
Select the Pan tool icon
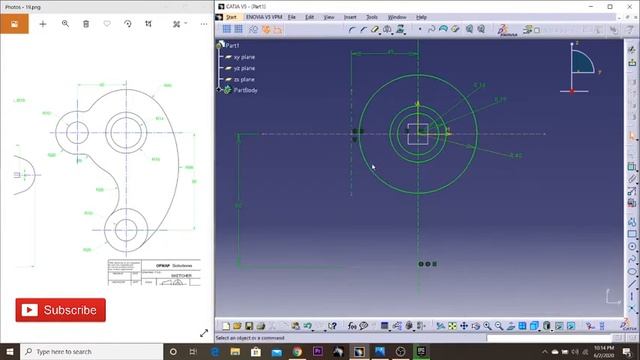point(464,326)
